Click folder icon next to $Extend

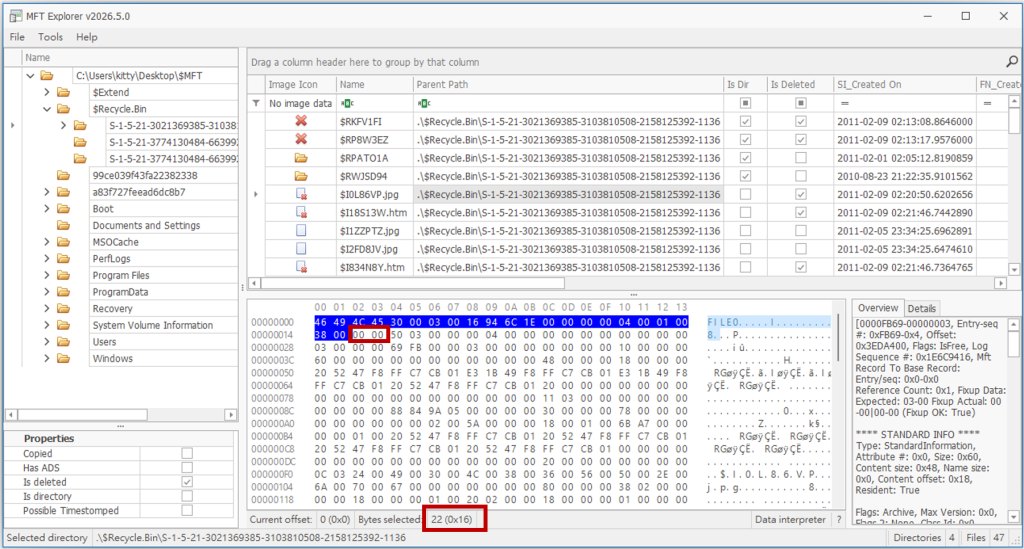point(63,92)
